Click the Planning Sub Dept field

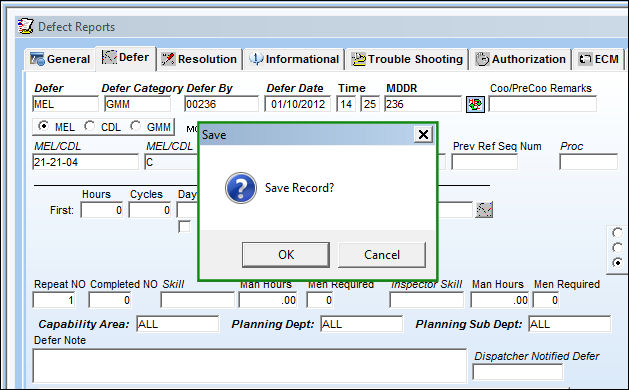570,324
